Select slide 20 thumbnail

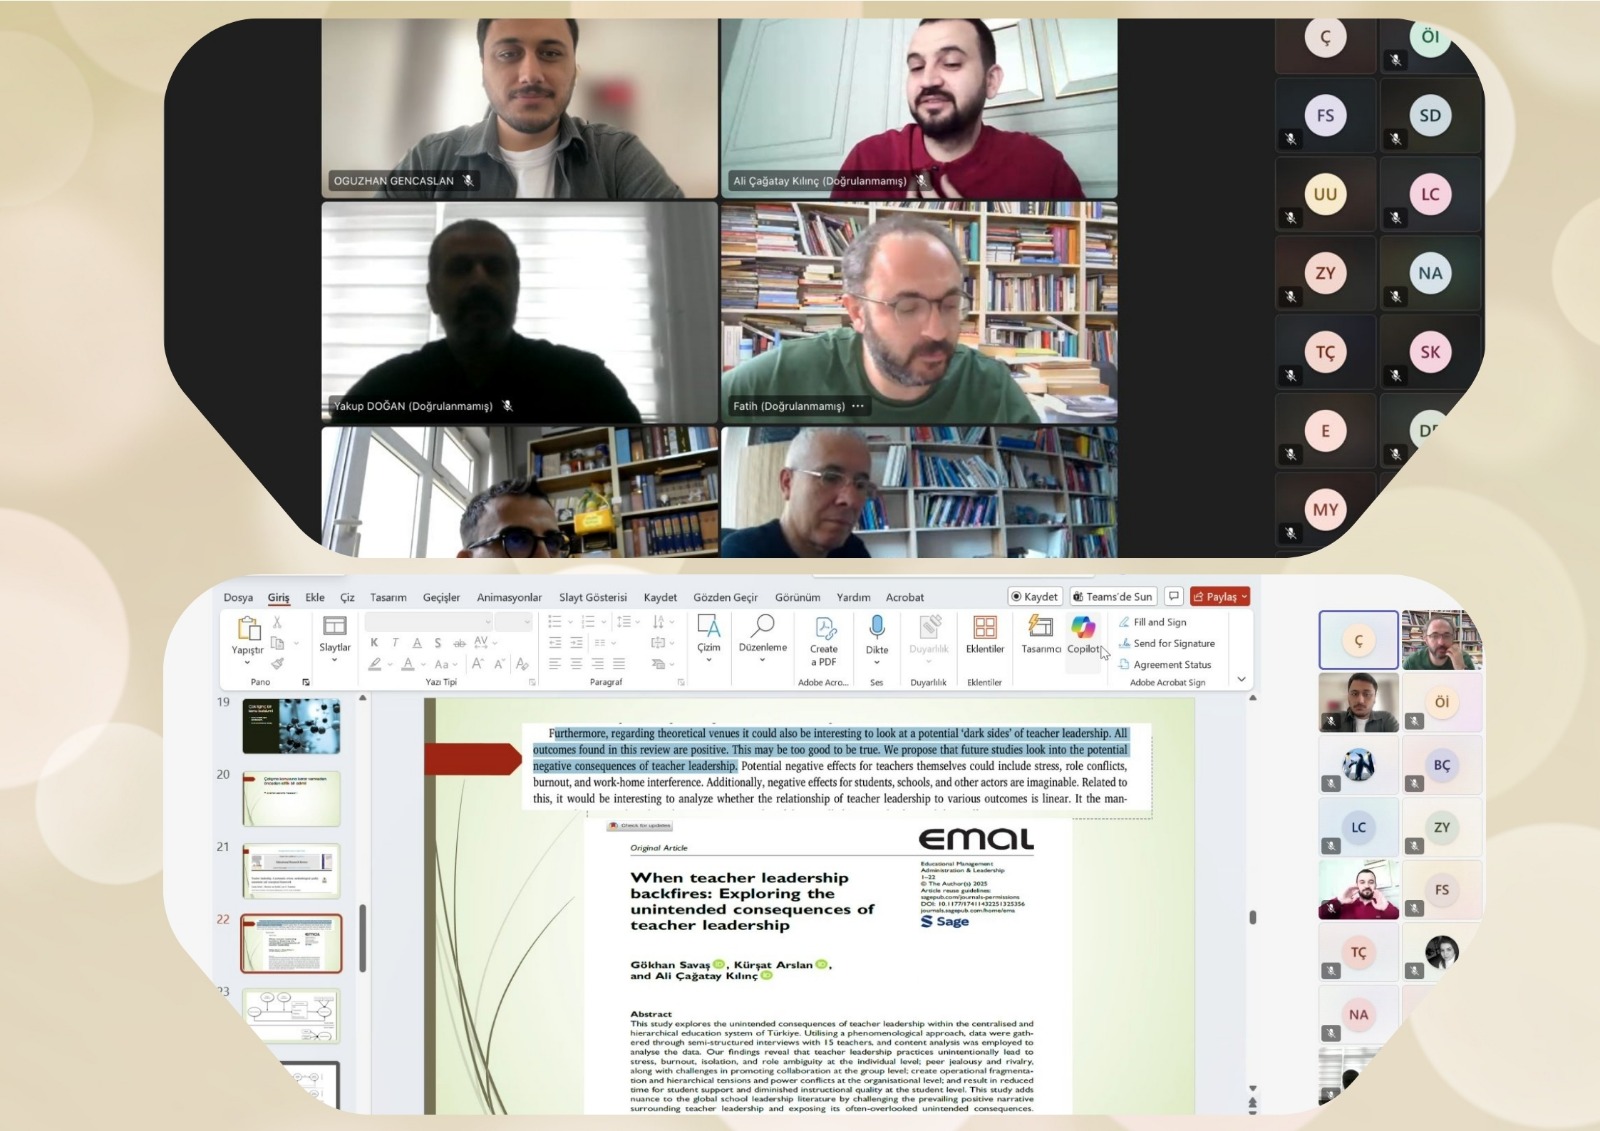(x=291, y=798)
